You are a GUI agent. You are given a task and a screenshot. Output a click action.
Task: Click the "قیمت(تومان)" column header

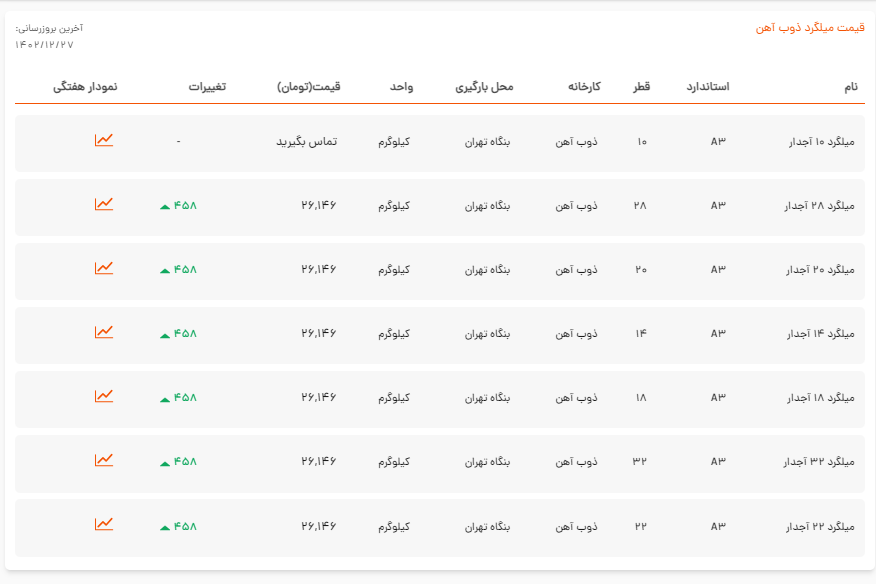(x=309, y=87)
